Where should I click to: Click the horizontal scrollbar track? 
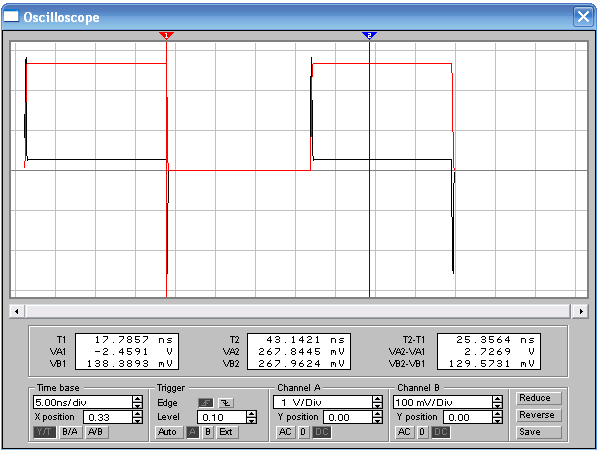298,311
